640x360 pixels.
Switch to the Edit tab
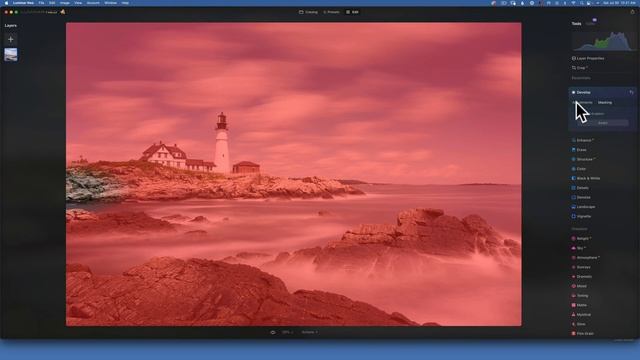352,12
